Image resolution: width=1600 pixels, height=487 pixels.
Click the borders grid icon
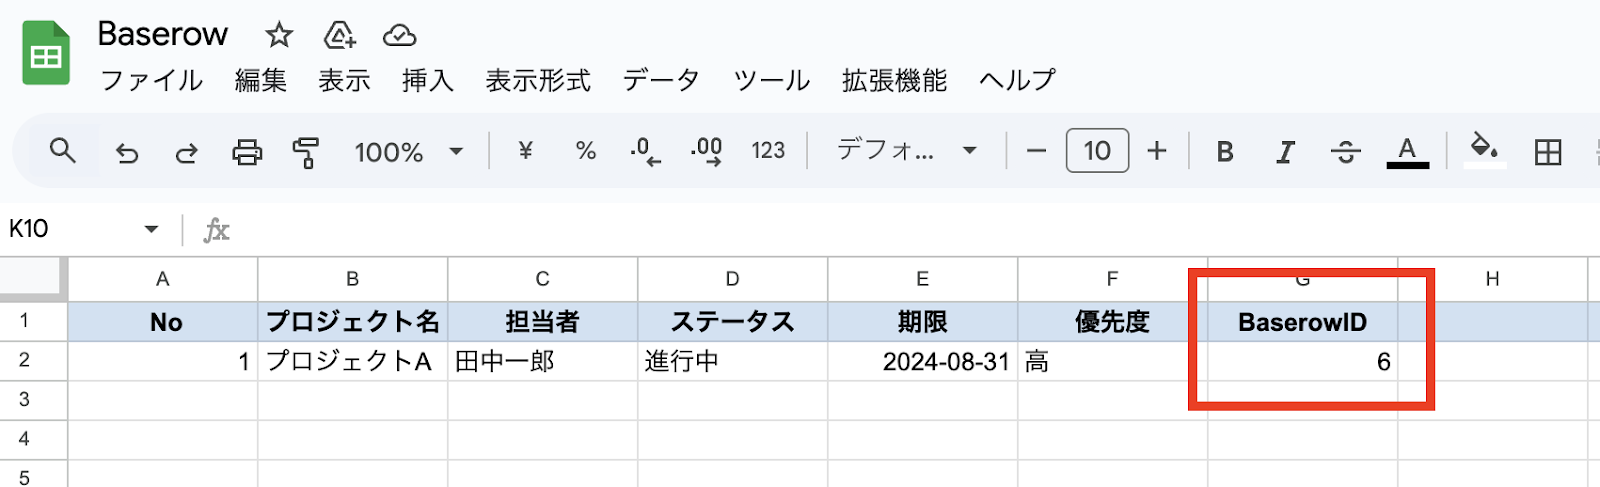[1548, 152]
